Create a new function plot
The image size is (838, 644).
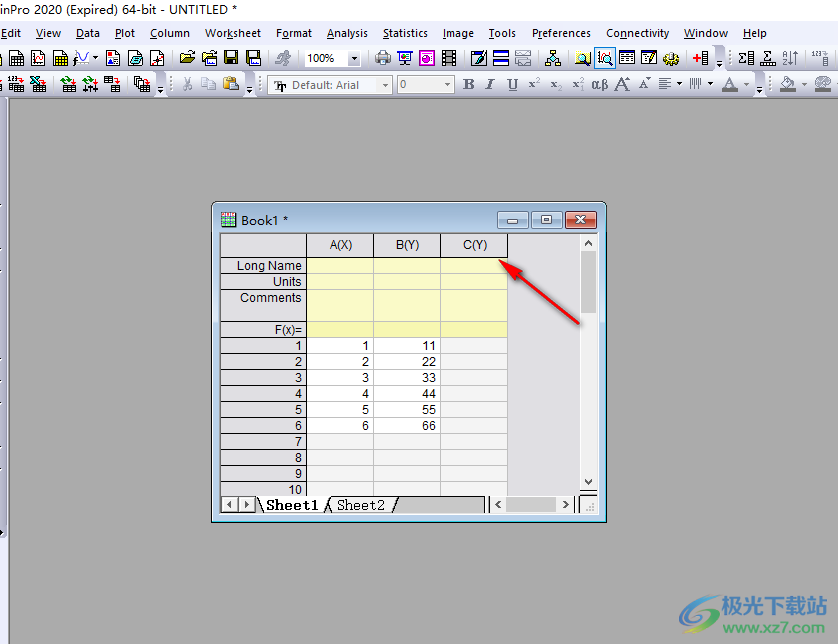[81, 58]
